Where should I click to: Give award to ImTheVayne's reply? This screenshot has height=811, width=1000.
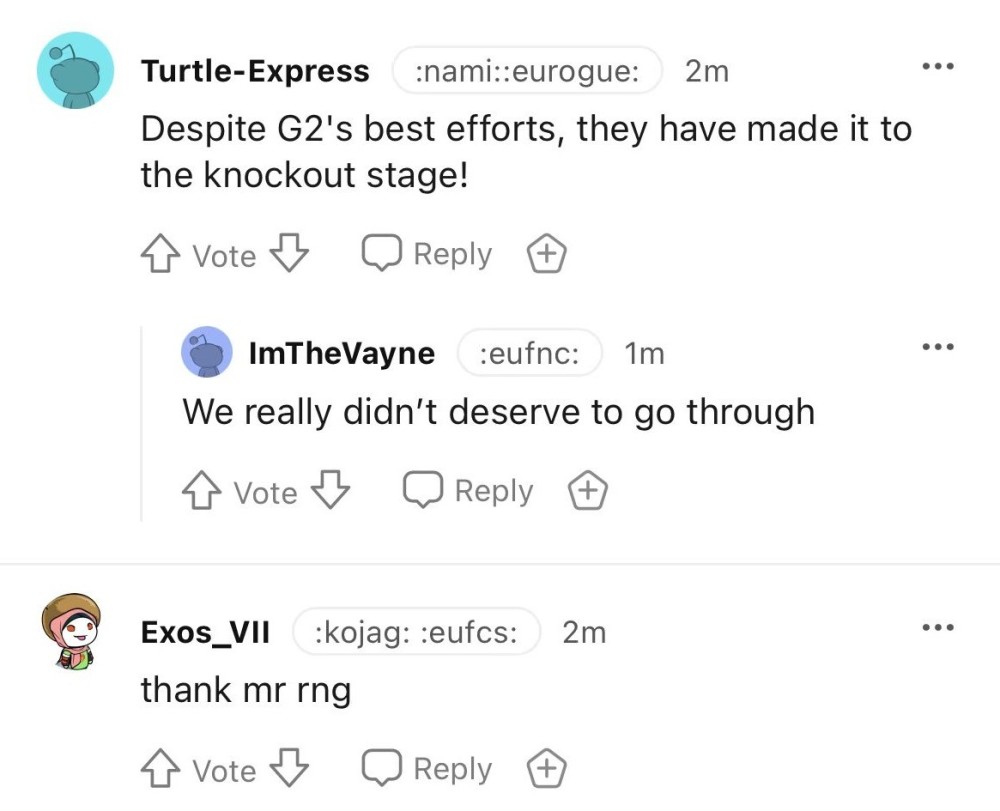pyautogui.click(x=588, y=492)
